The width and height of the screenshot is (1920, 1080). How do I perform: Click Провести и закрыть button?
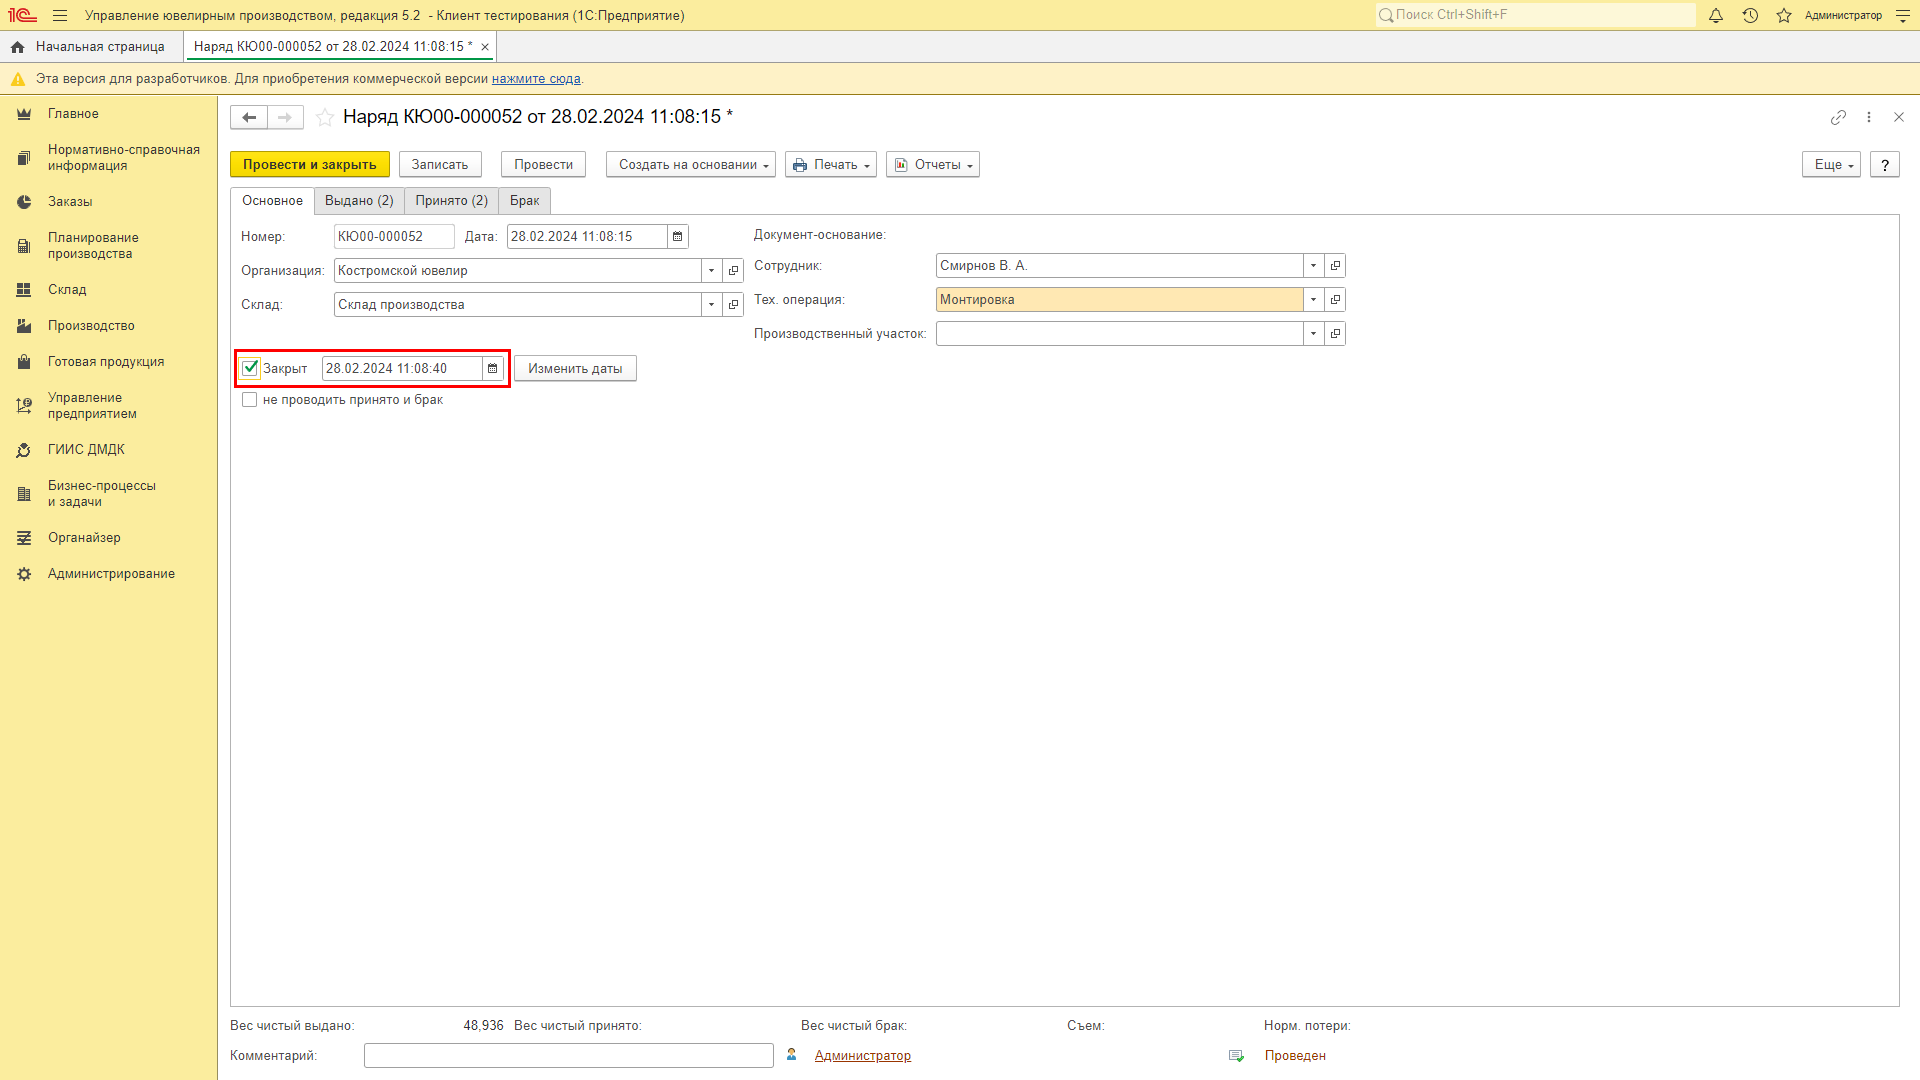coord(310,165)
